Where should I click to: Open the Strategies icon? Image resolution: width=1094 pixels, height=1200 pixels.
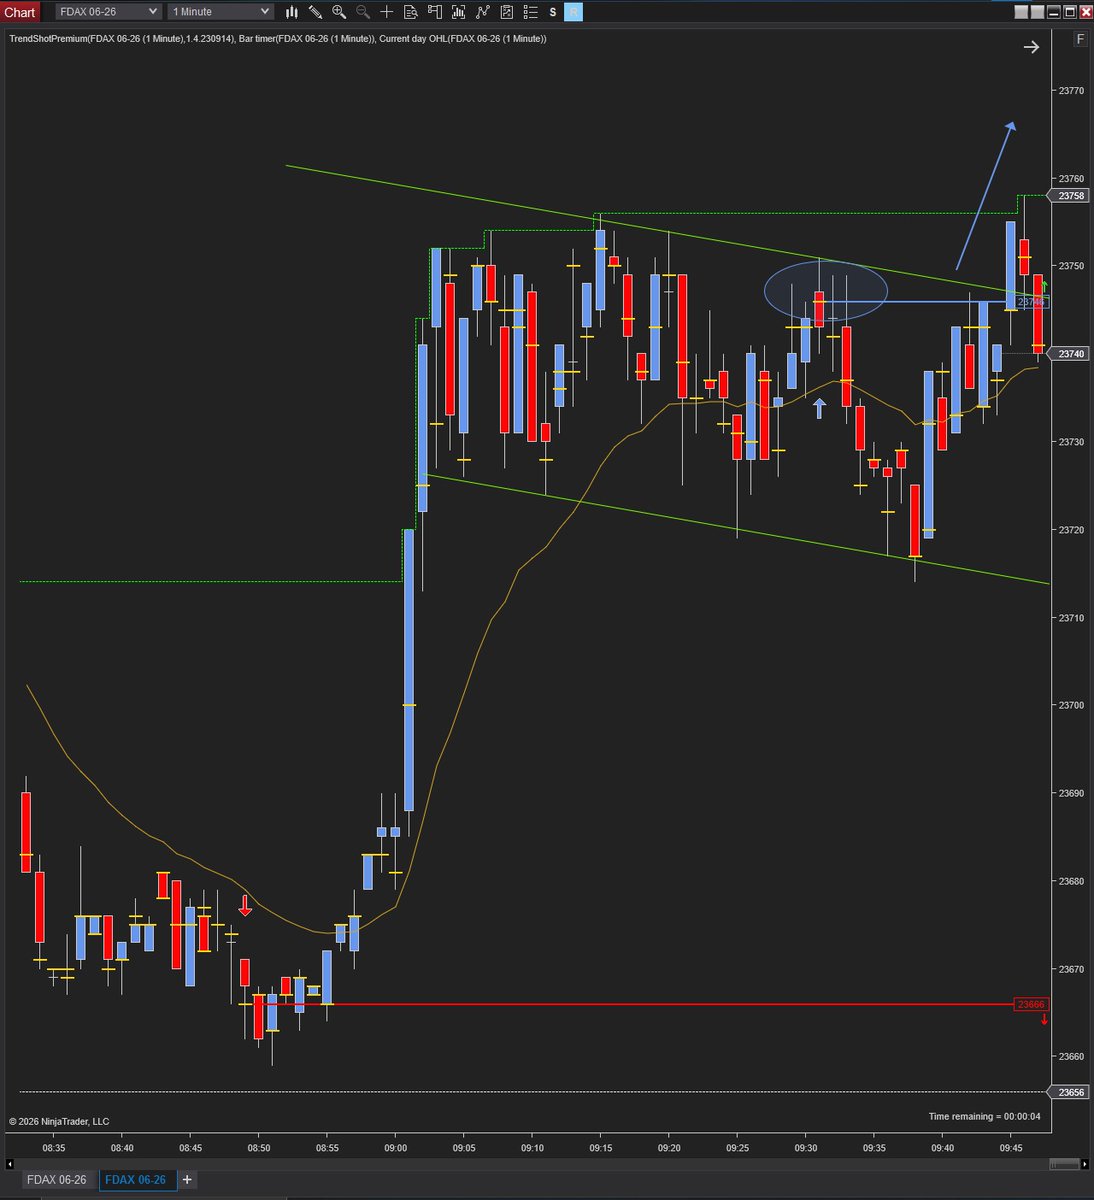[506, 12]
